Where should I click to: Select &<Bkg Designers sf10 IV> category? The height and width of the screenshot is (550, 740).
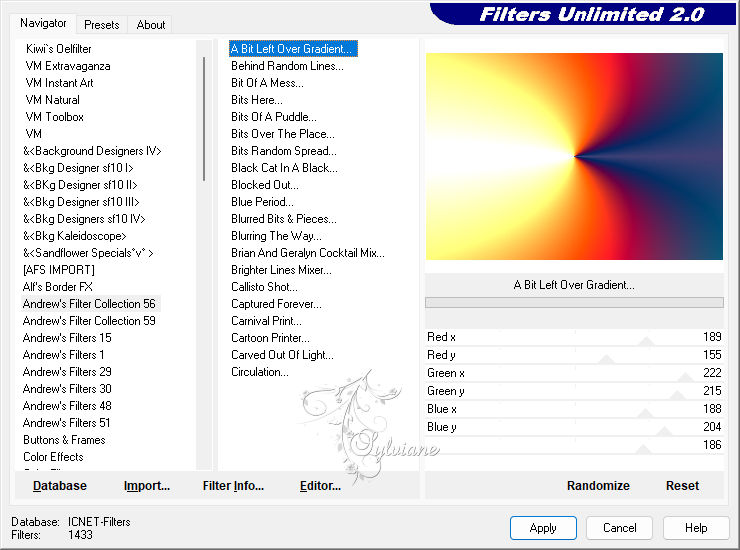click(84, 219)
